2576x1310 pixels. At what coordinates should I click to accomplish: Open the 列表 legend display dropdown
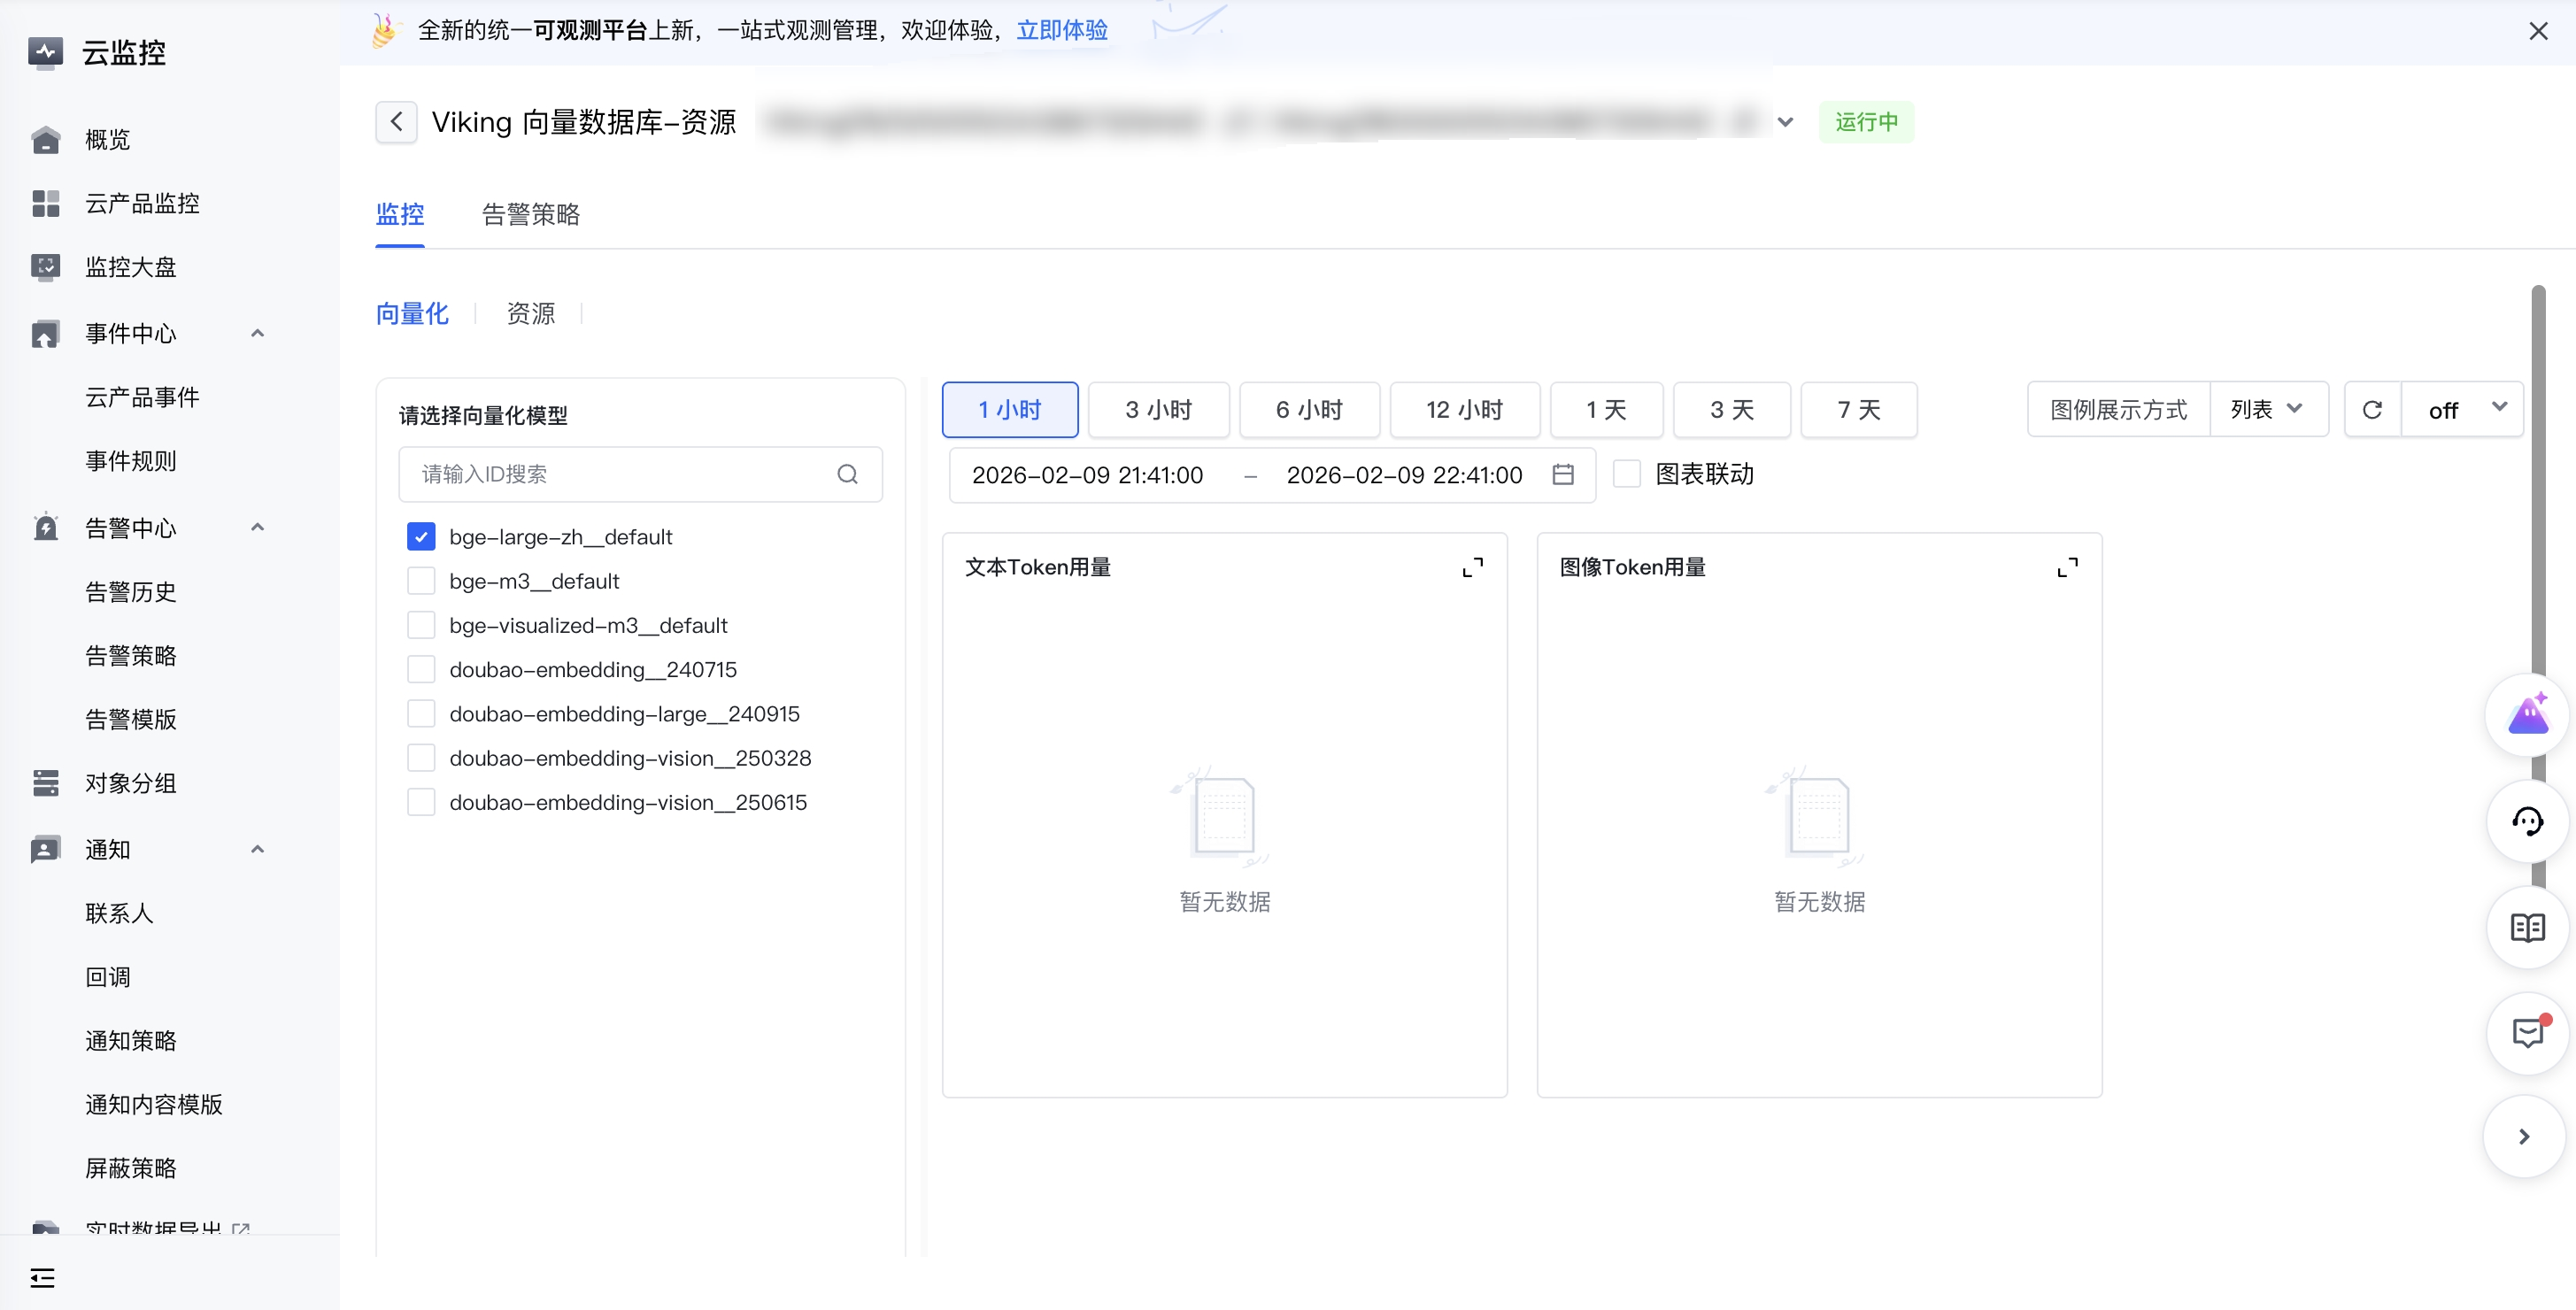[x=2267, y=409]
